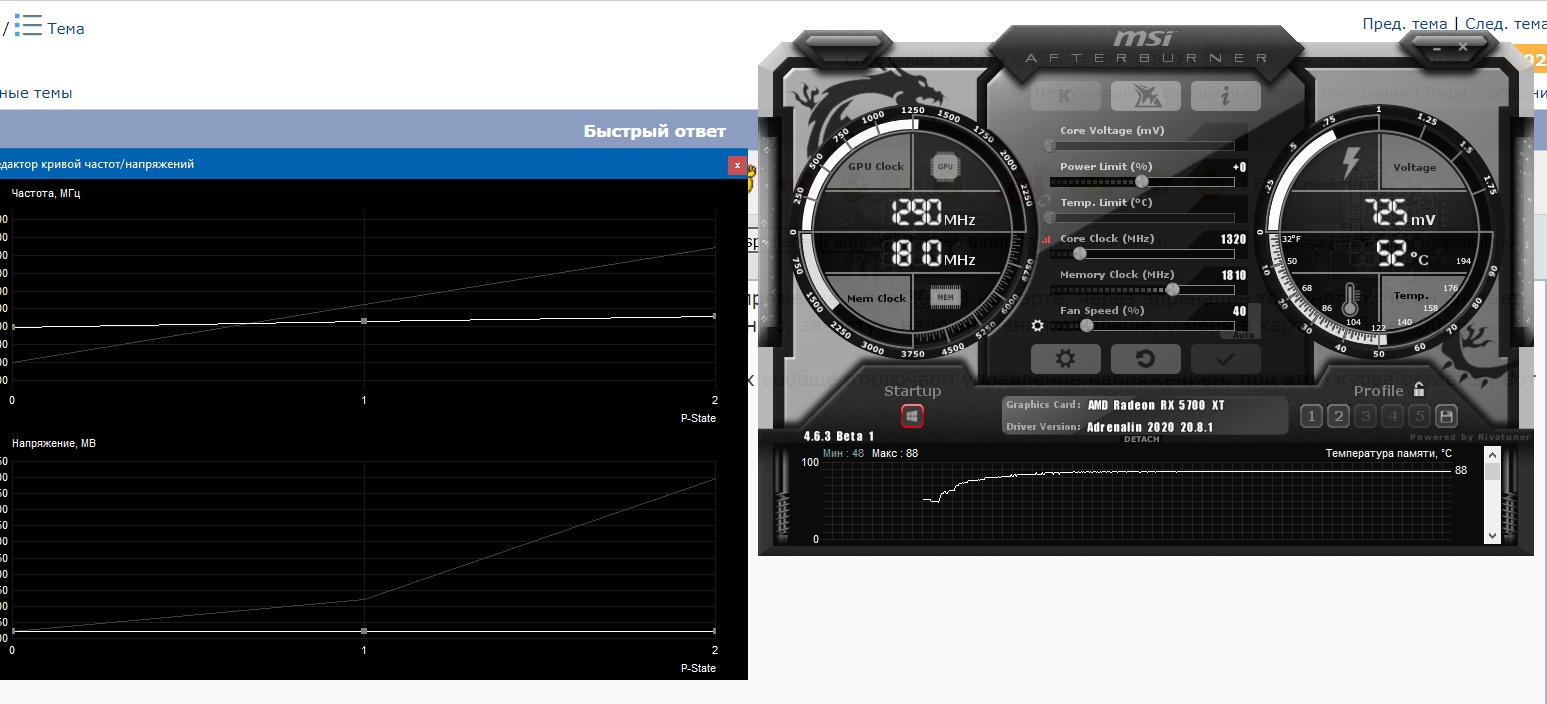Toggle the fan speed Auto button
The height and width of the screenshot is (704, 1547).
(x=1243, y=335)
